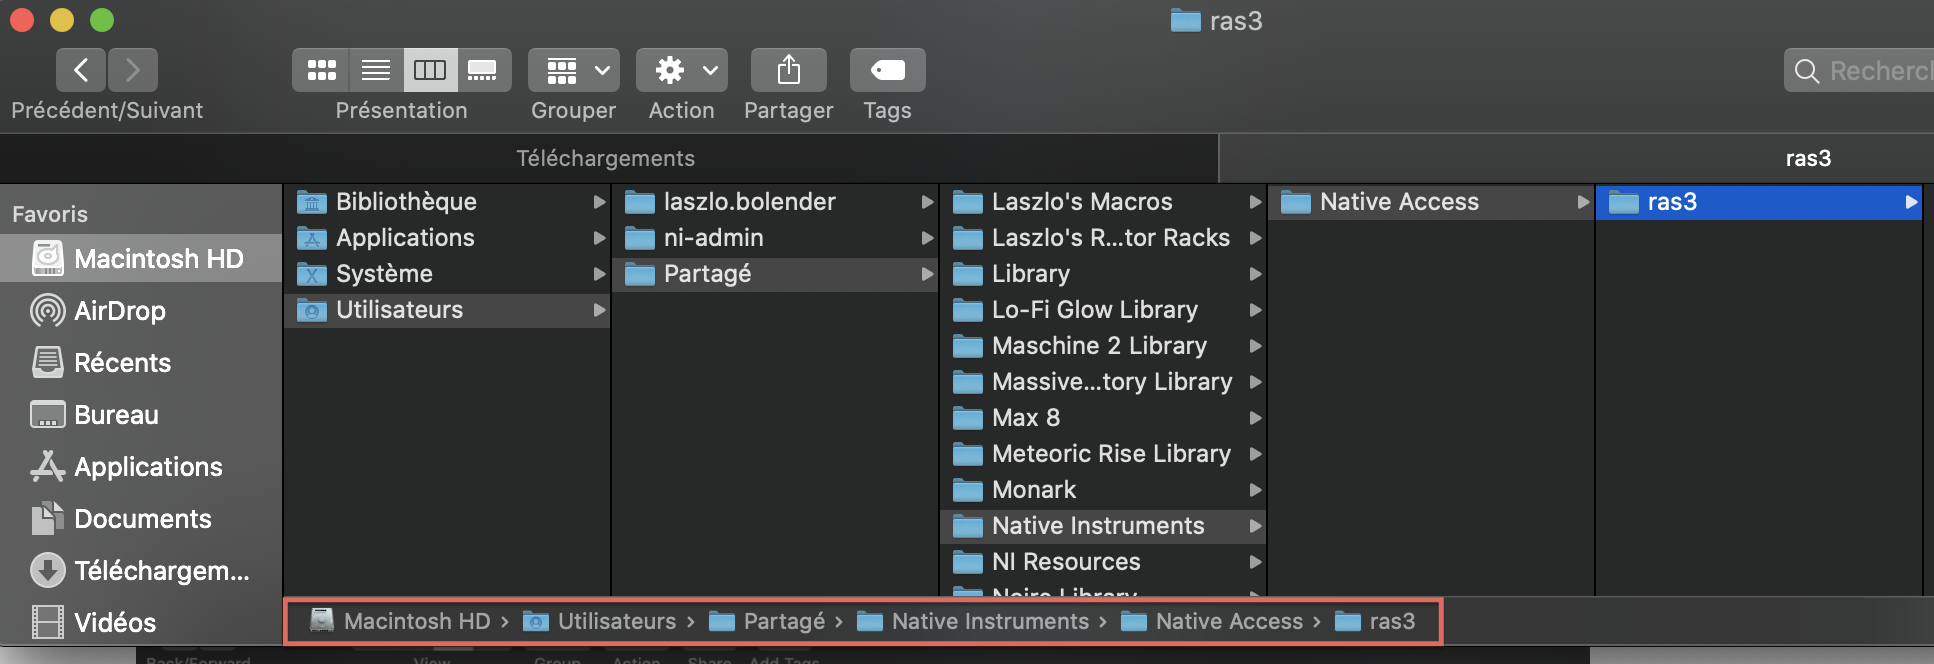Select the Téléchargements tab

608,158
